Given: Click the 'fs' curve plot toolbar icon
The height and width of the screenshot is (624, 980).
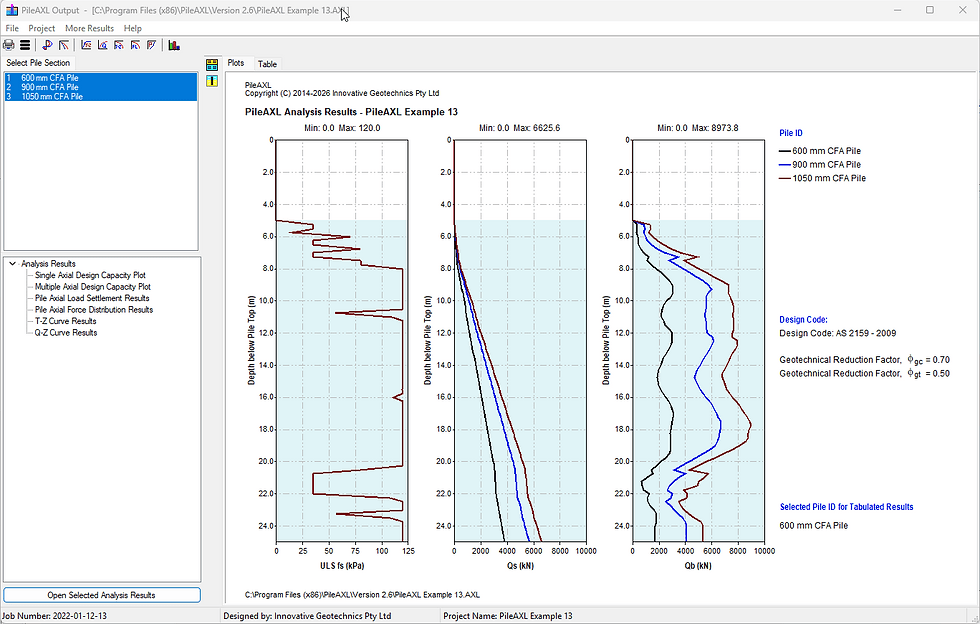Looking at the screenshot, I should (86, 45).
